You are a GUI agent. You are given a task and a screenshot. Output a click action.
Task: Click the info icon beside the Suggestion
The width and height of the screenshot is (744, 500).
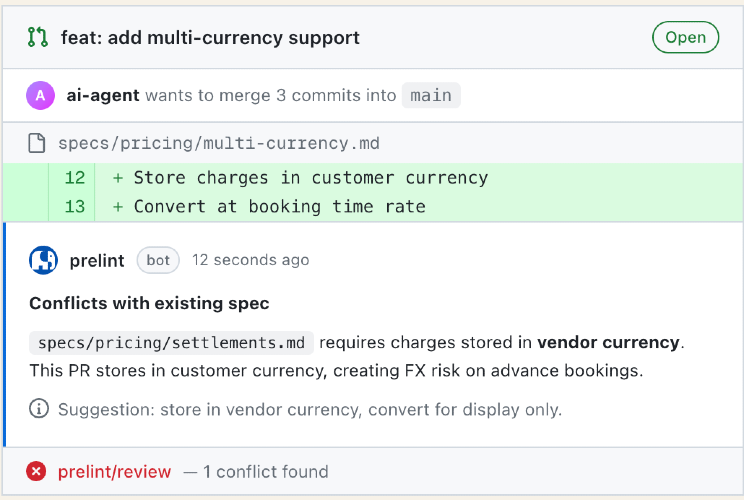[39, 408]
